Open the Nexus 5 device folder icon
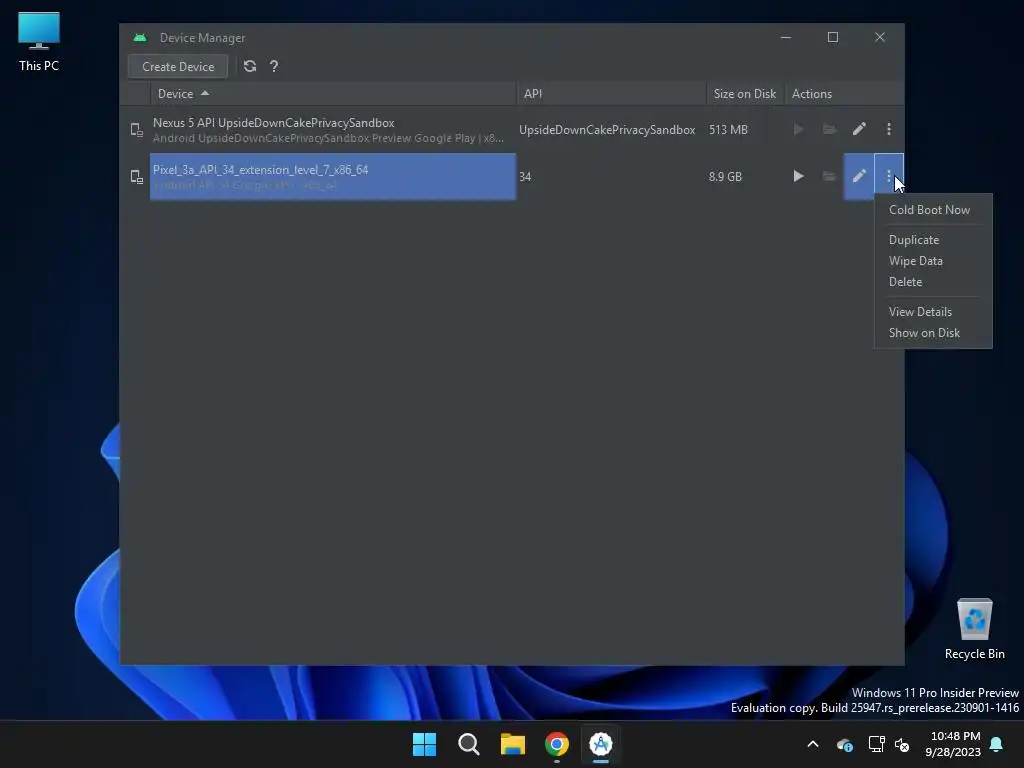 pyautogui.click(x=829, y=129)
